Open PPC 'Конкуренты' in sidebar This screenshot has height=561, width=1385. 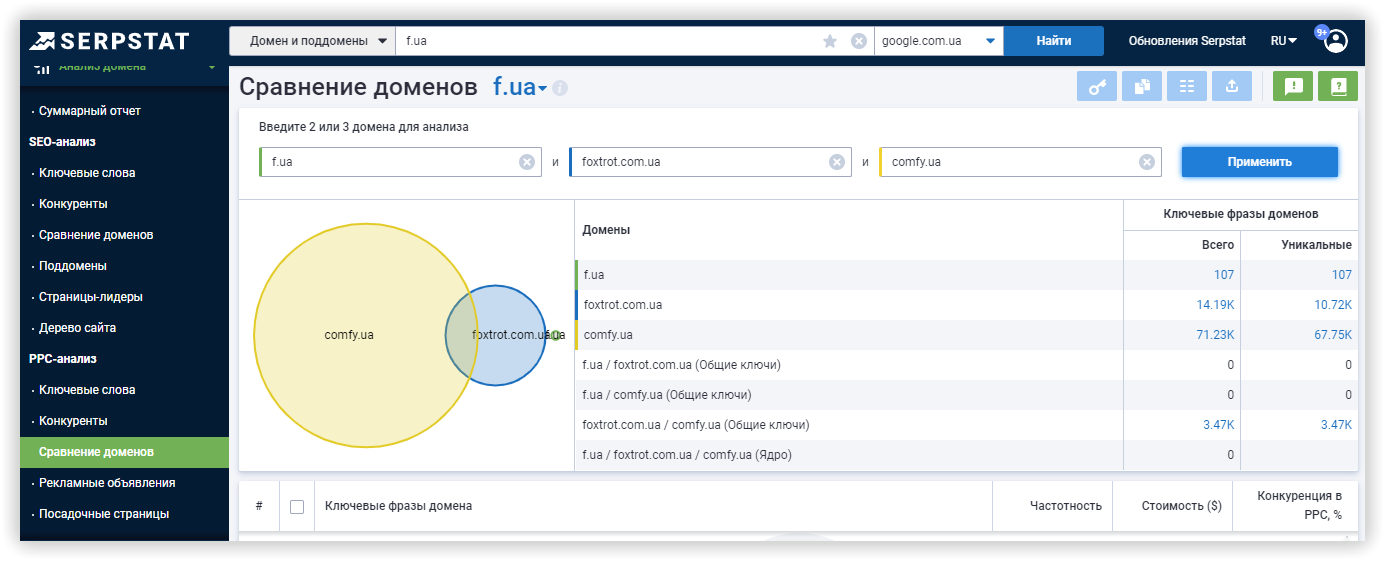[73, 421]
